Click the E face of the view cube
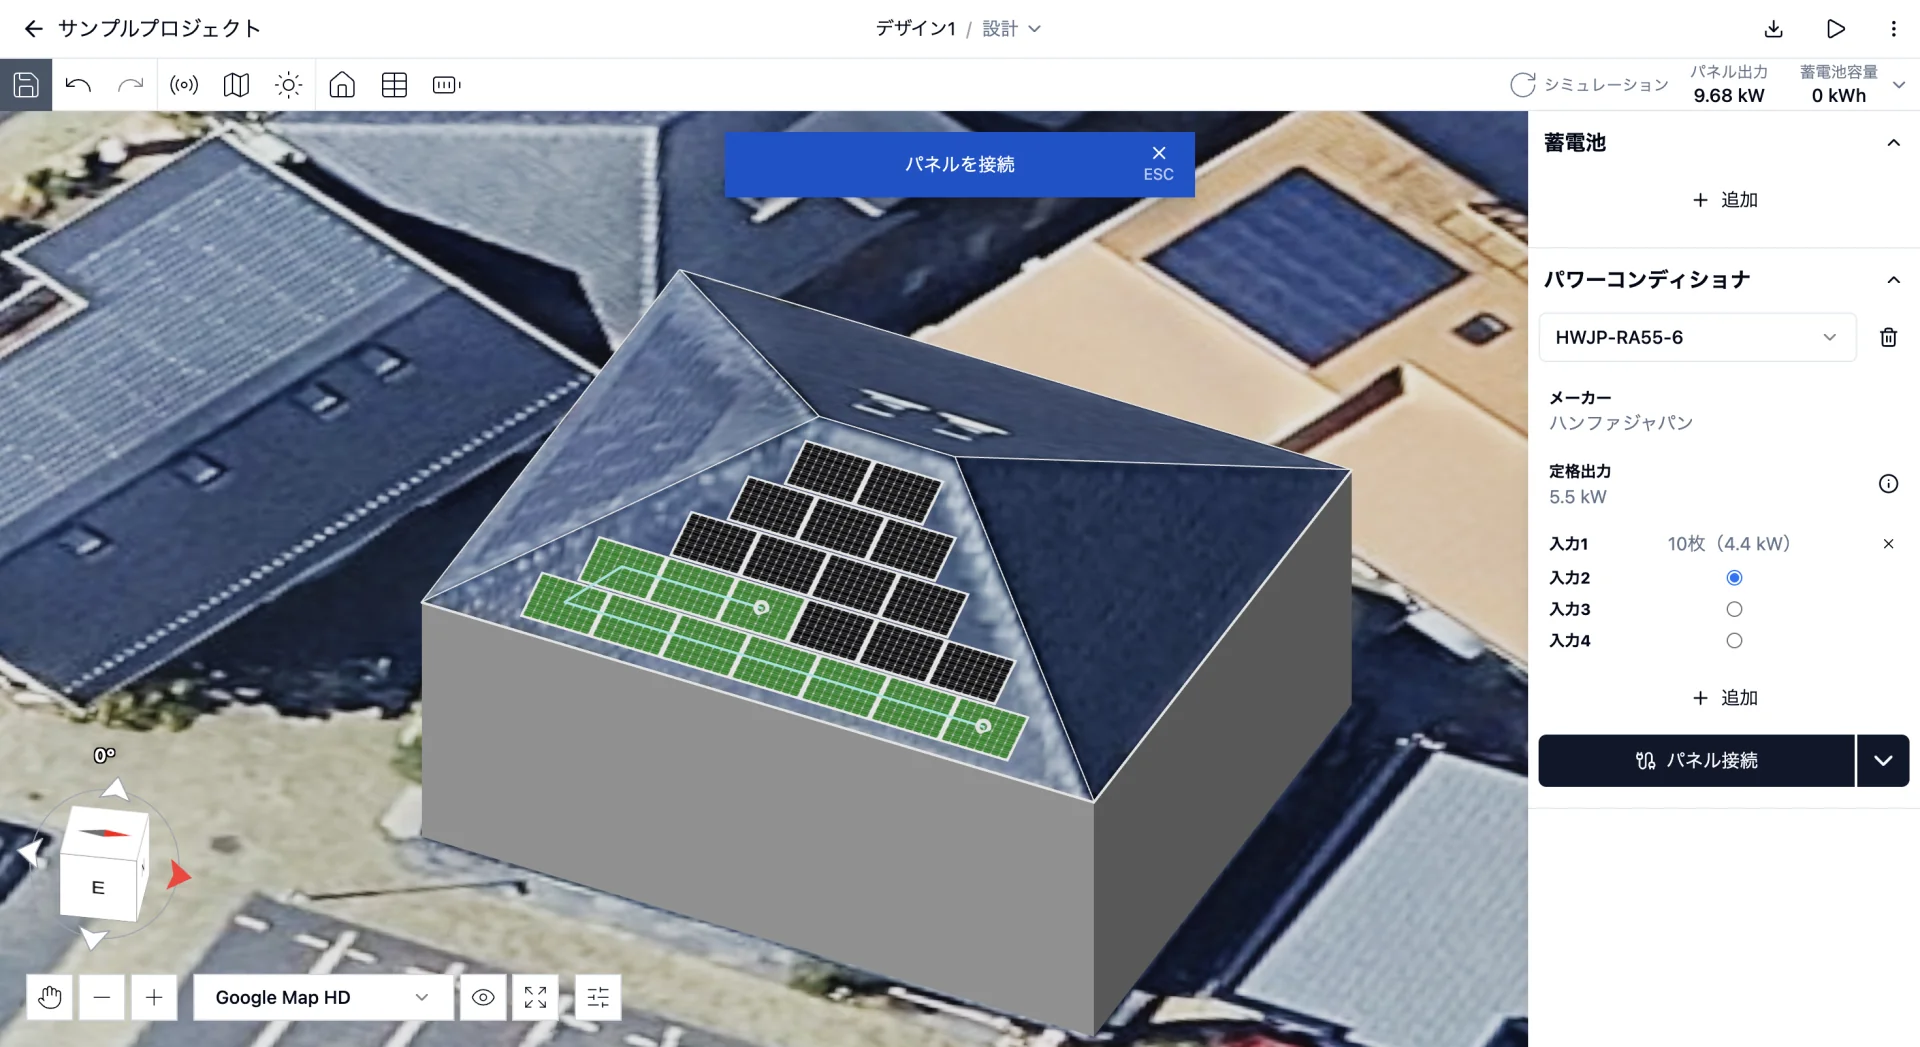This screenshot has width=1920, height=1047. point(98,887)
